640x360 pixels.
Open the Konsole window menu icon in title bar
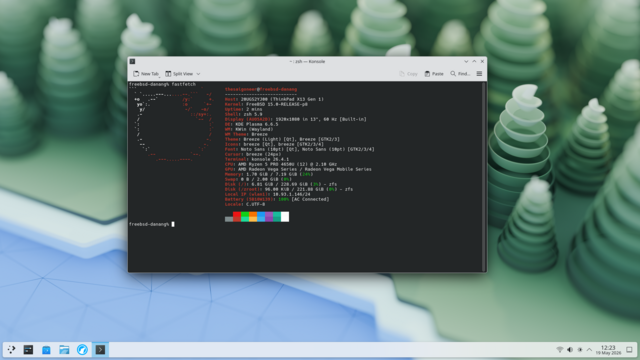click(132, 61)
